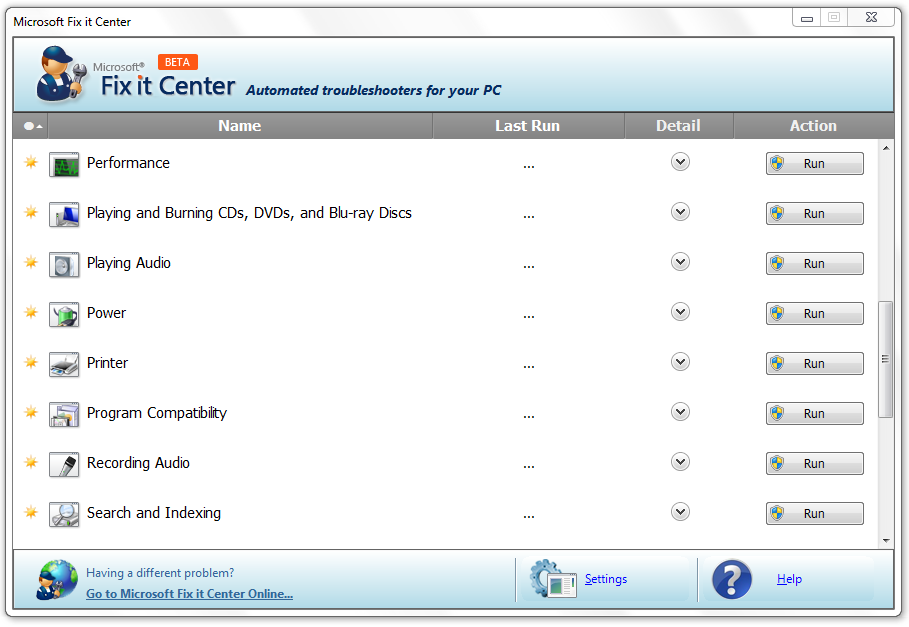Click the Playing Audio speaker icon
This screenshot has width=909, height=627.
[x=64, y=264]
